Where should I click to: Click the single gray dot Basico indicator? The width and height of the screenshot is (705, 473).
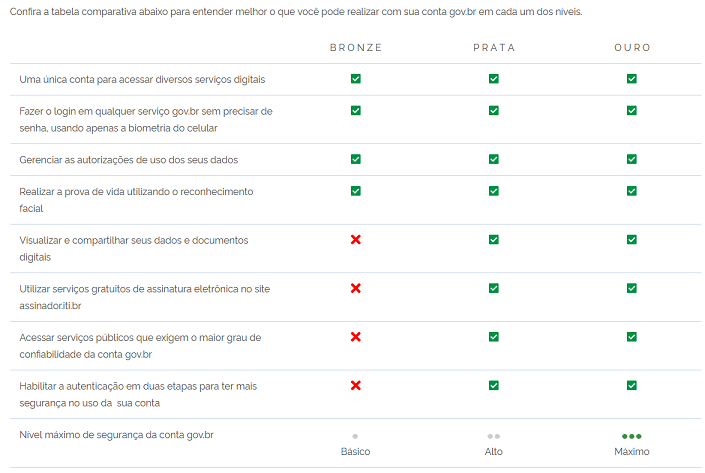tap(355, 437)
